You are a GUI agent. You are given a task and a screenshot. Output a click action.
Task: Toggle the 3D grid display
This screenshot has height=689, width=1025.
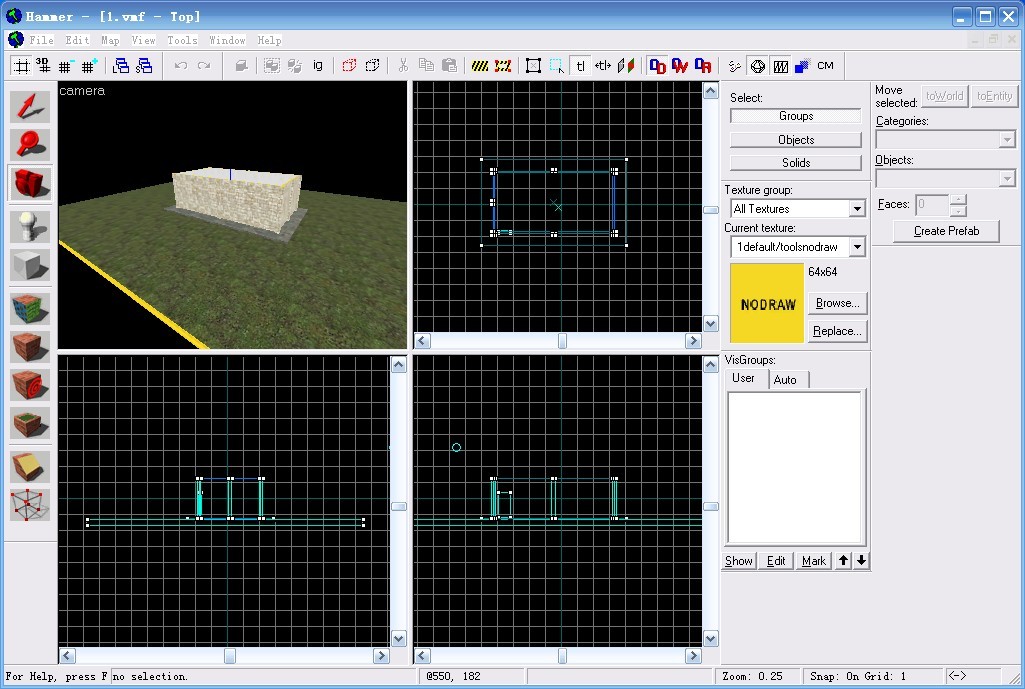click(43, 66)
